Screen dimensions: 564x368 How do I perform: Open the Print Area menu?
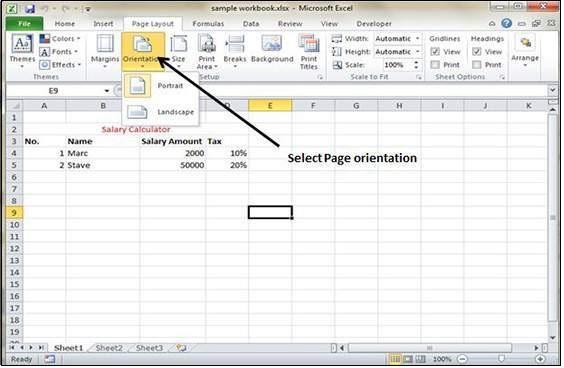click(x=207, y=51)
